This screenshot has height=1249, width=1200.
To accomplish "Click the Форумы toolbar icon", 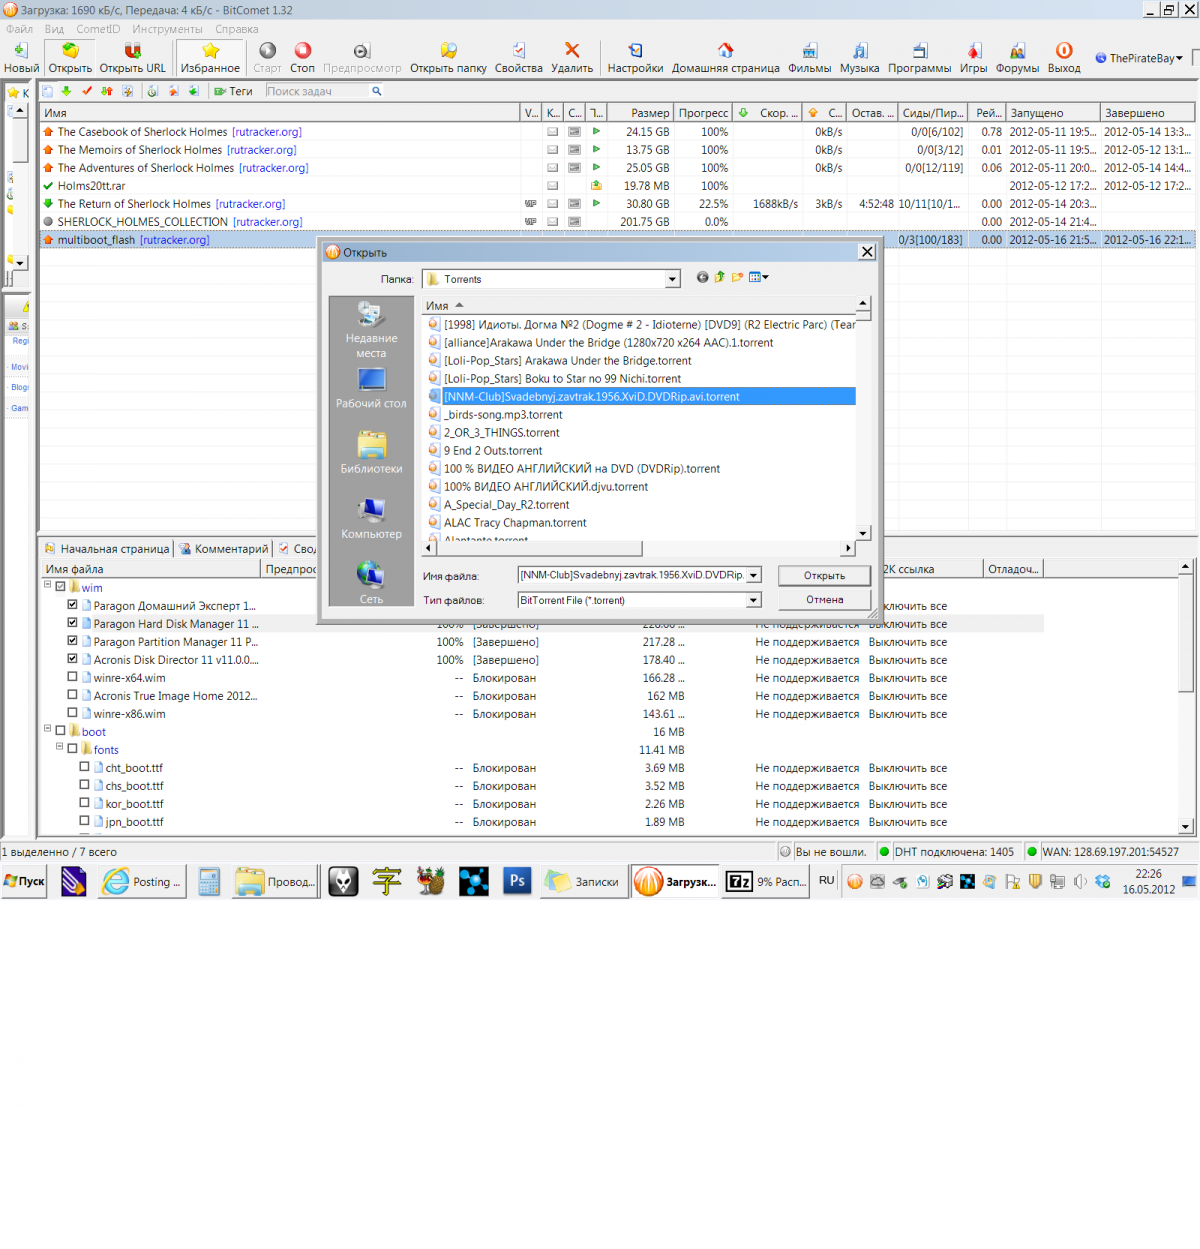I will coord(1017,50).
